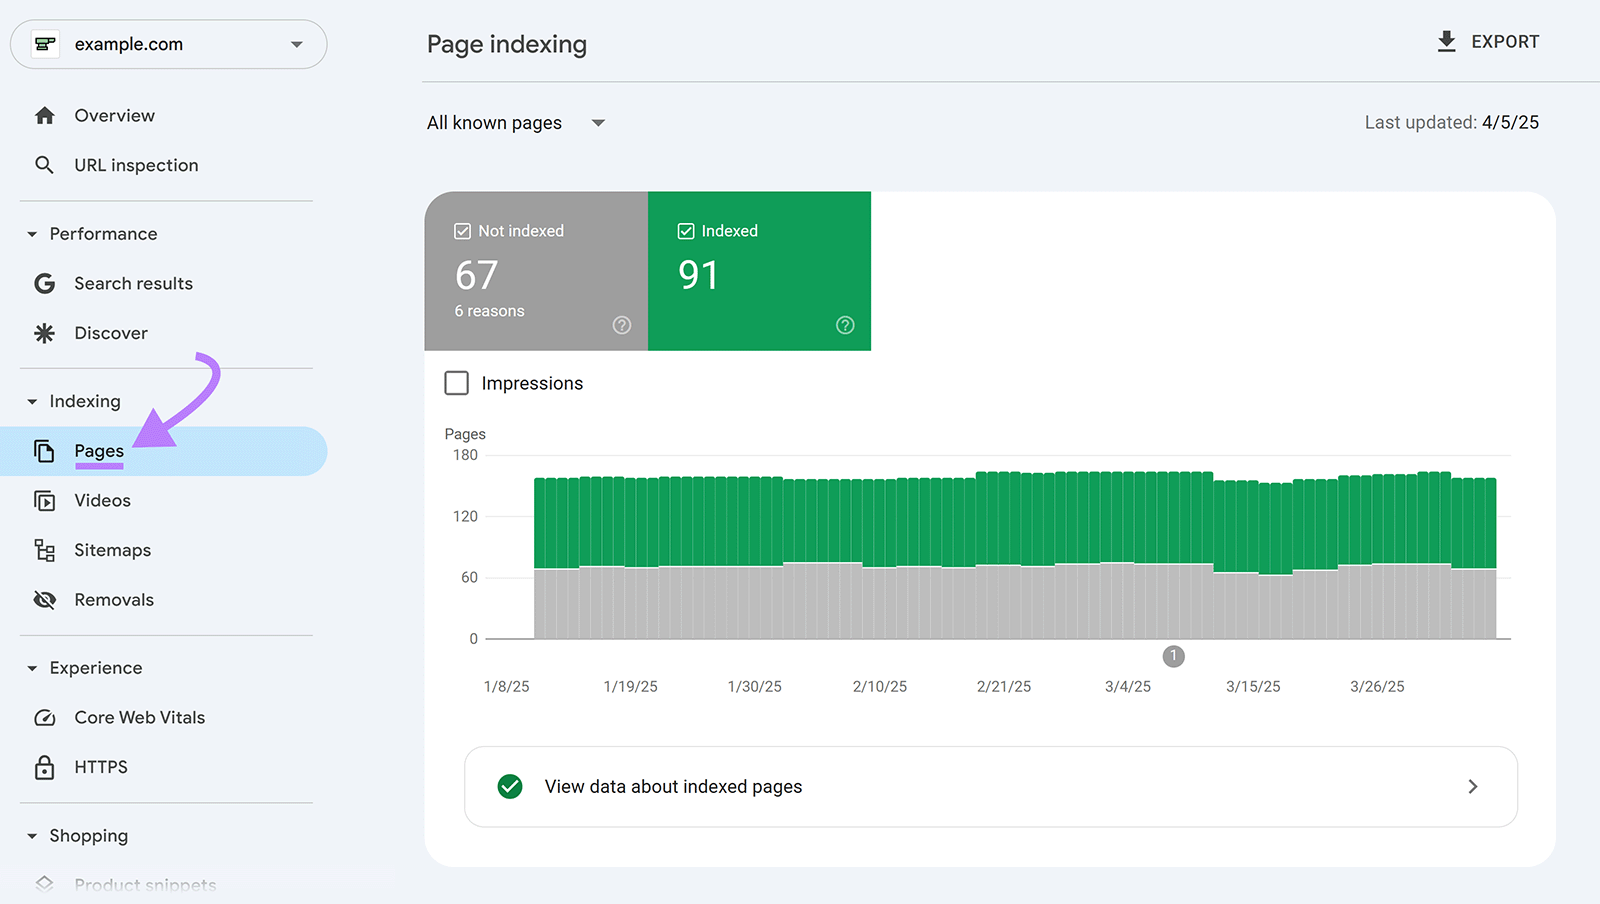Open Core Web Vitals report
1600x904 pixels.
pos(139,717)
